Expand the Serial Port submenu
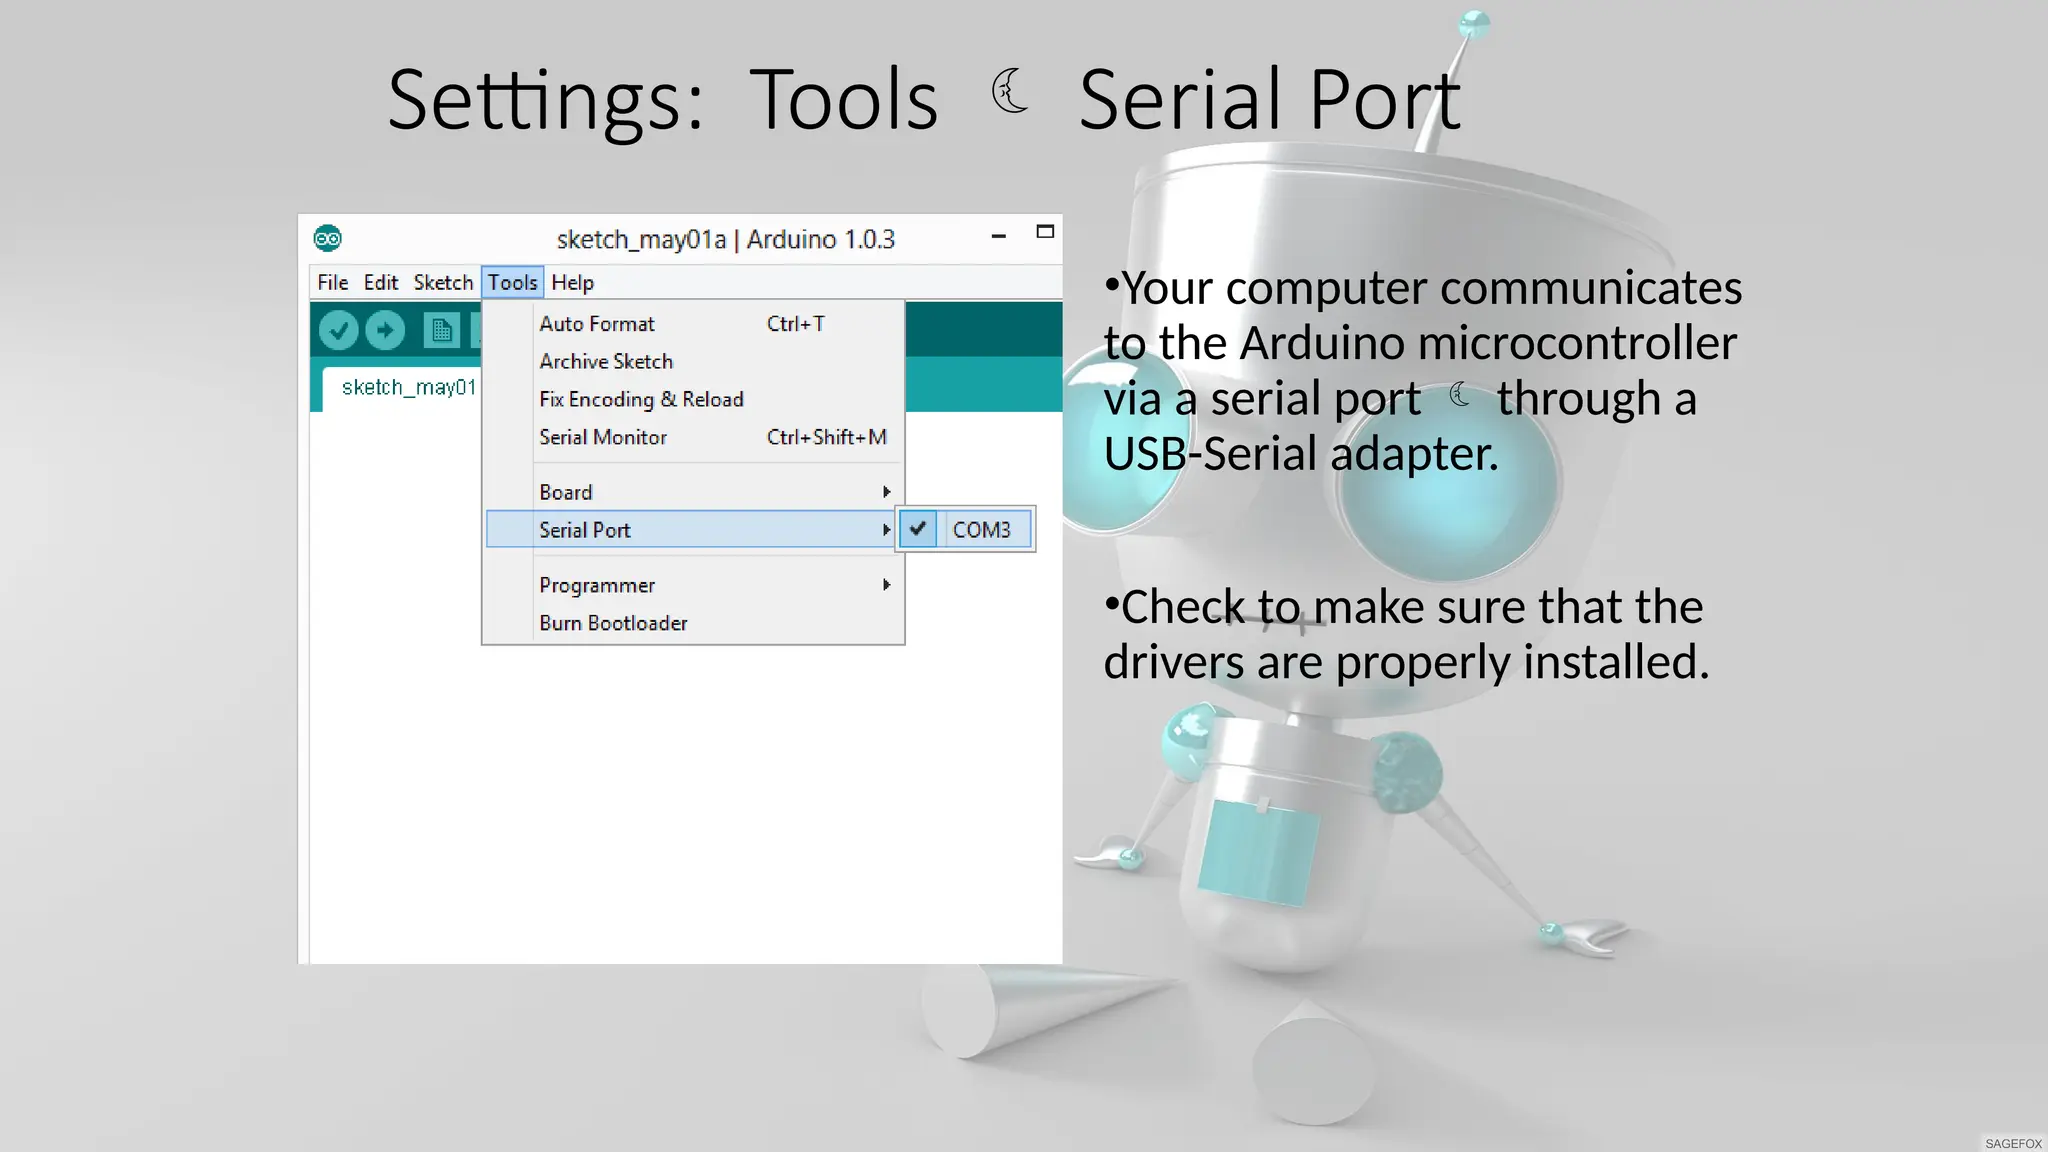 (690, 530)
